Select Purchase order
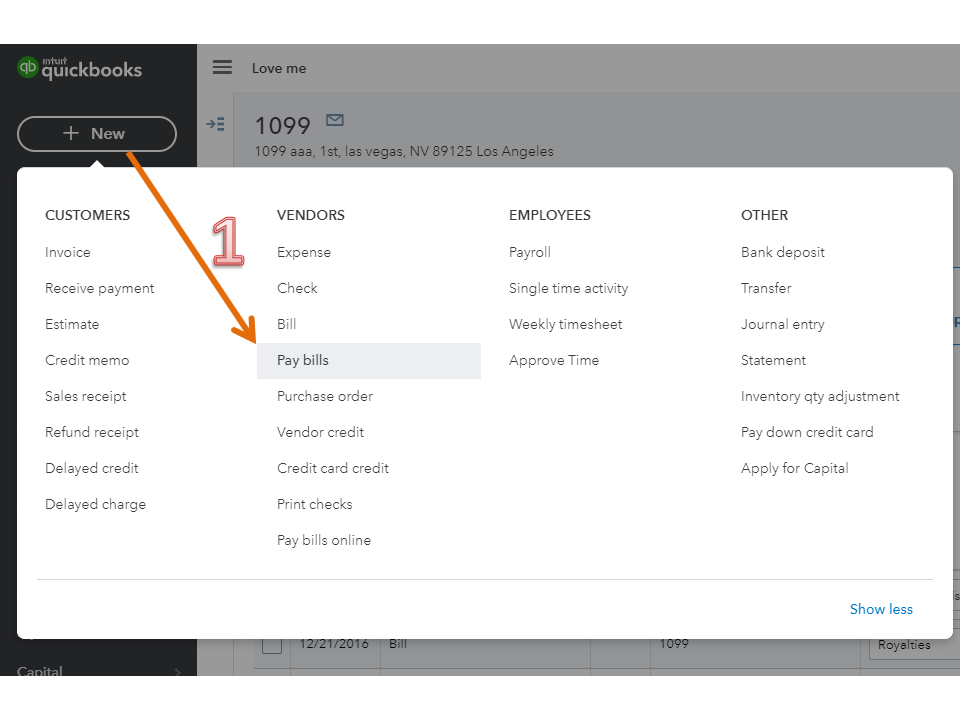 click(x=324, y=397)
